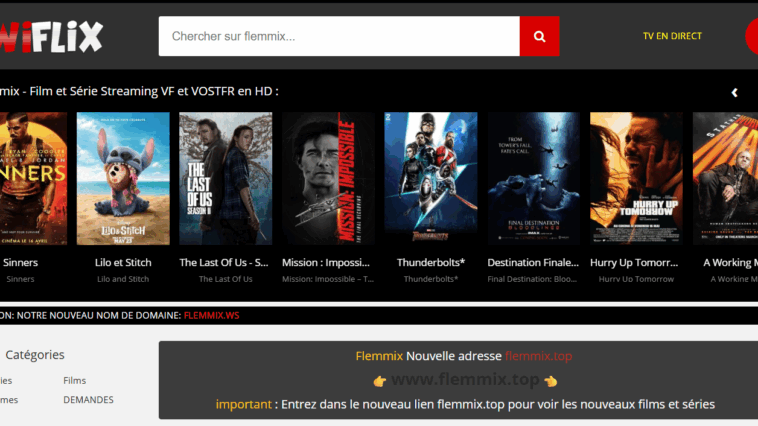Click 'Mission : Impossi...' title link

tap(326, 263)
